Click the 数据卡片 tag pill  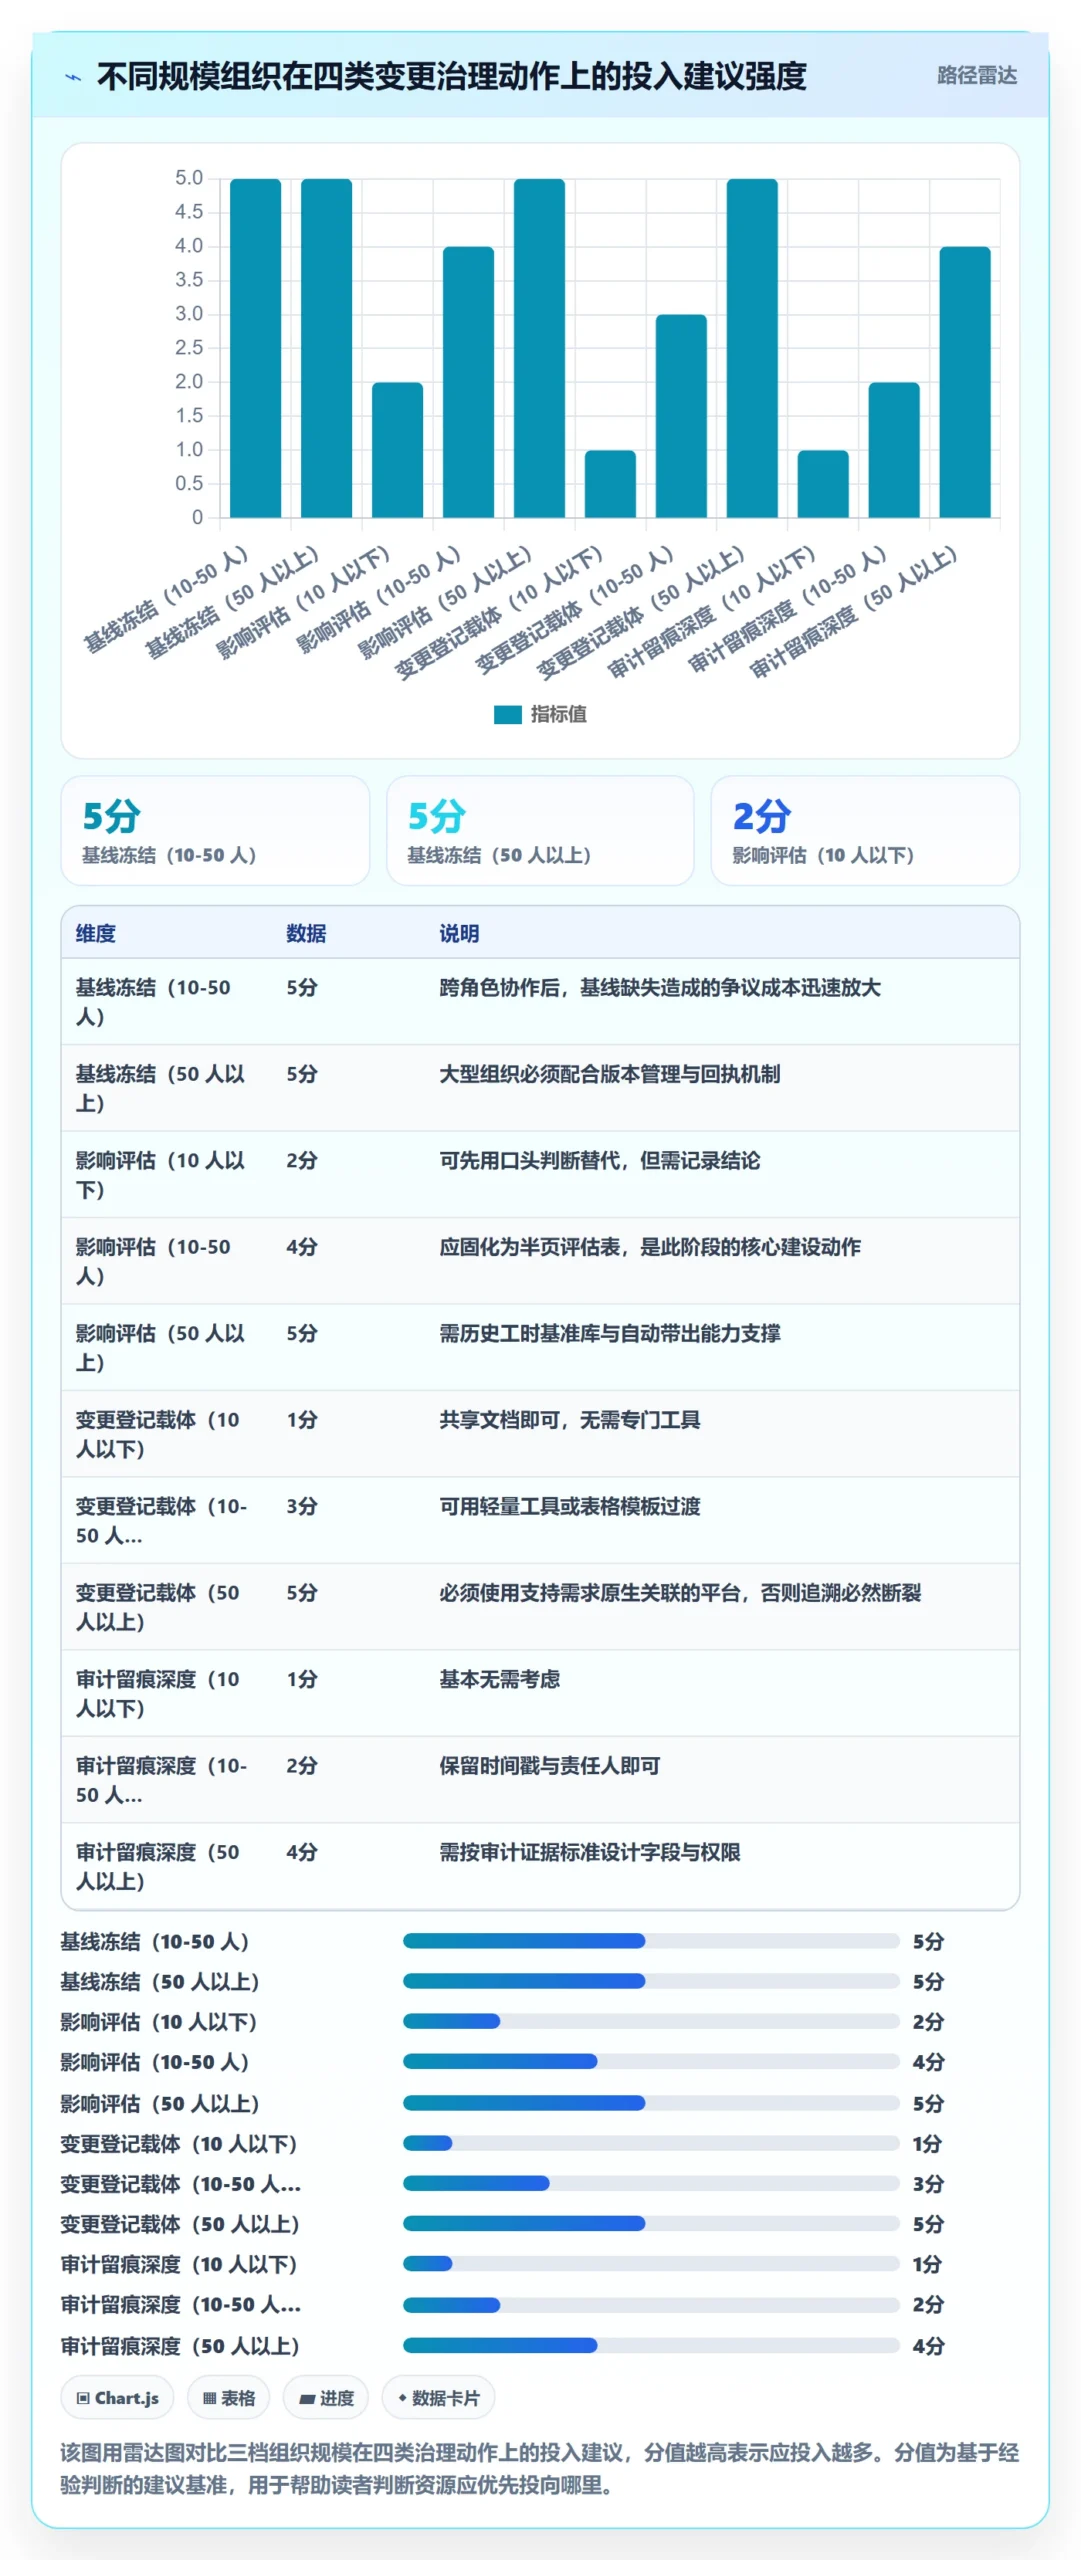(438, 2398)
